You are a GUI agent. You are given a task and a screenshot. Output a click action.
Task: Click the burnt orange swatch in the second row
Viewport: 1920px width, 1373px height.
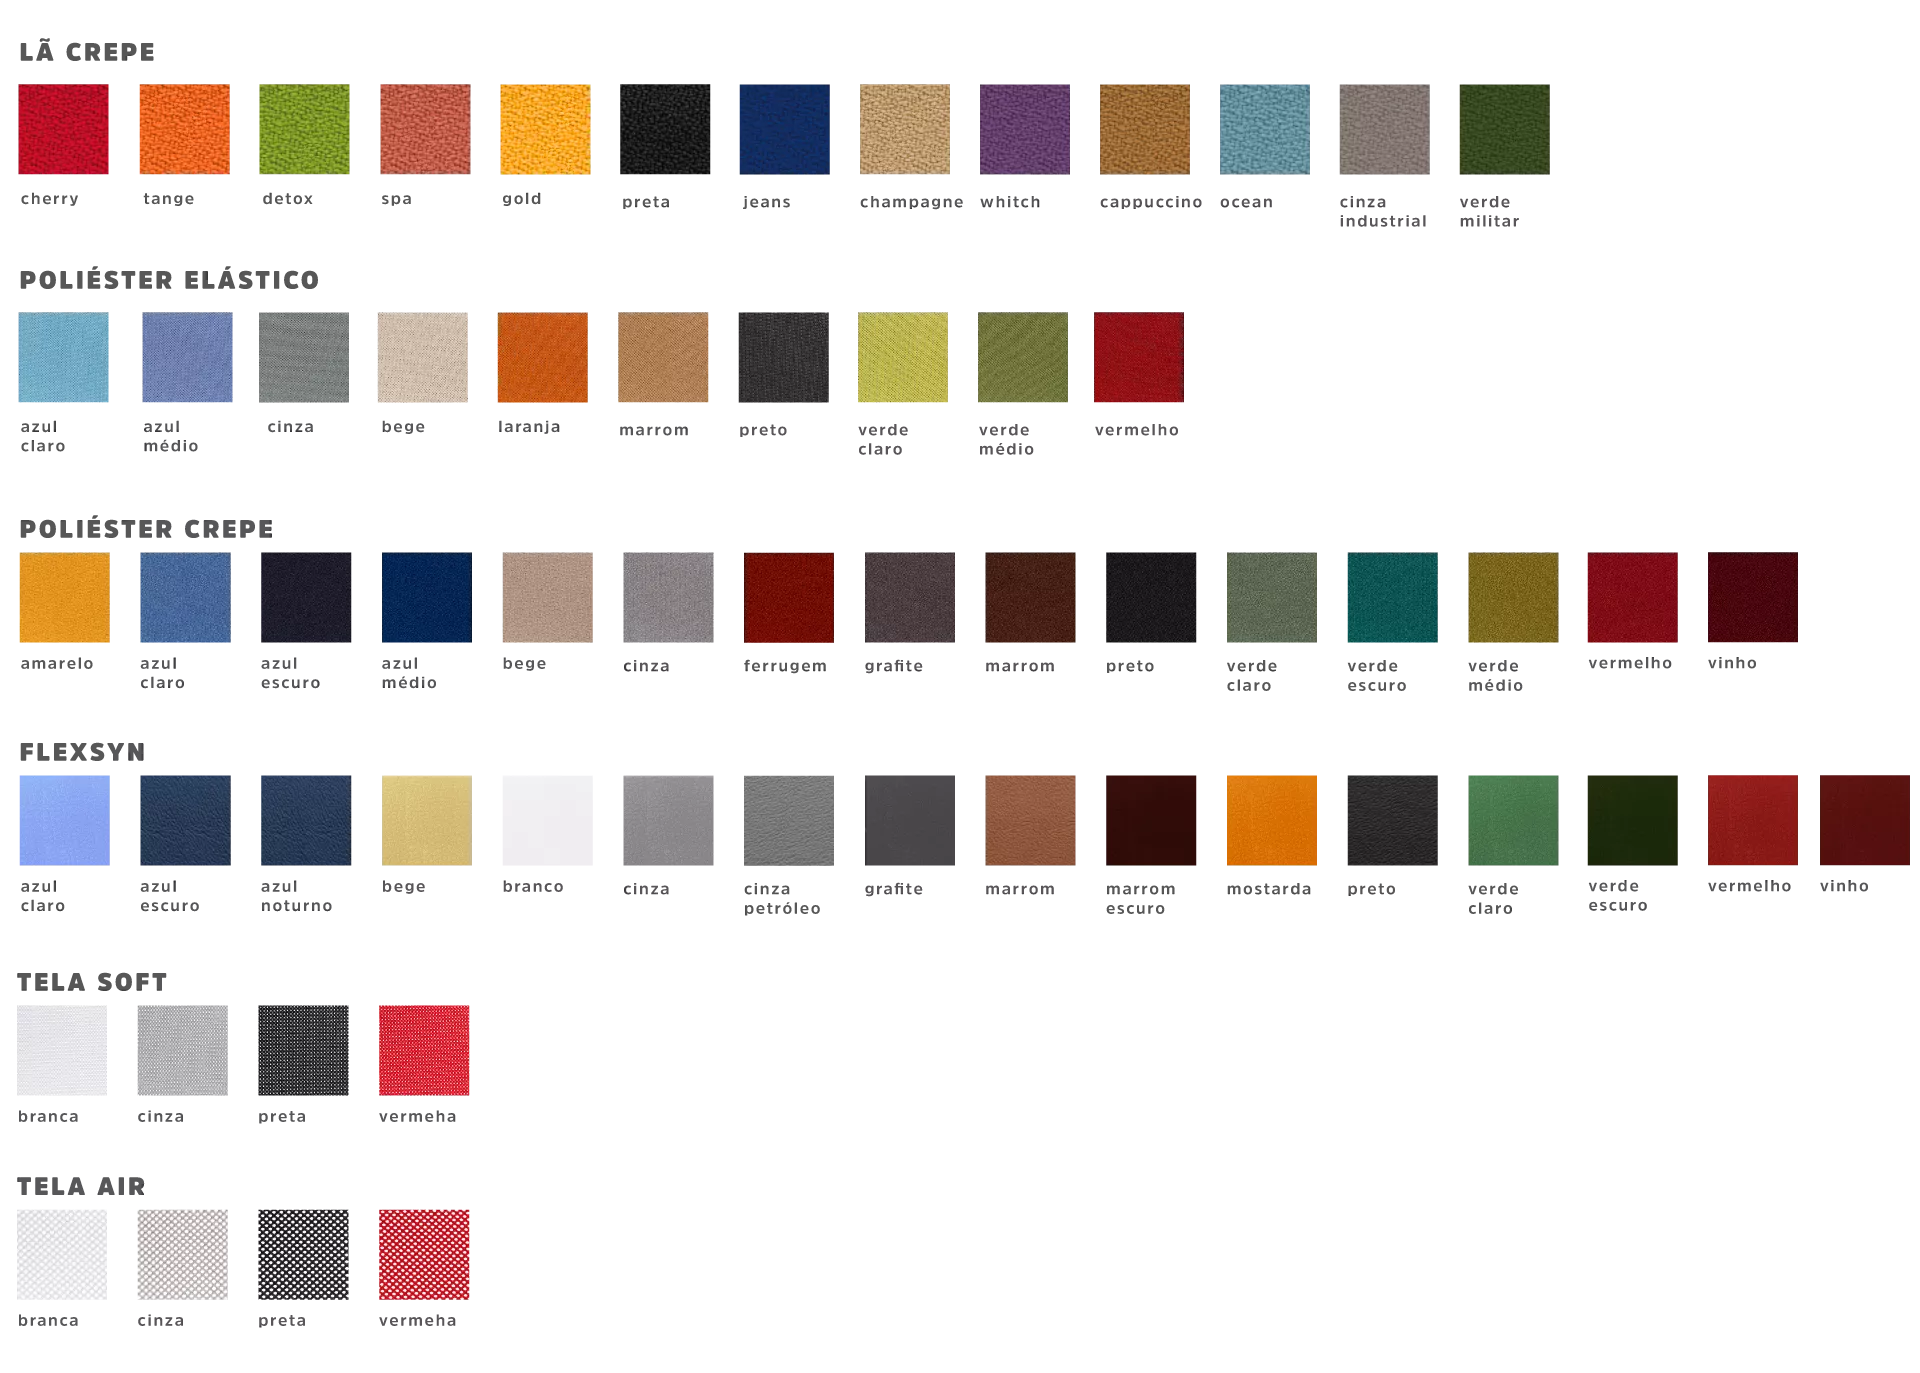pyautogui.click(x=543, y=360)
